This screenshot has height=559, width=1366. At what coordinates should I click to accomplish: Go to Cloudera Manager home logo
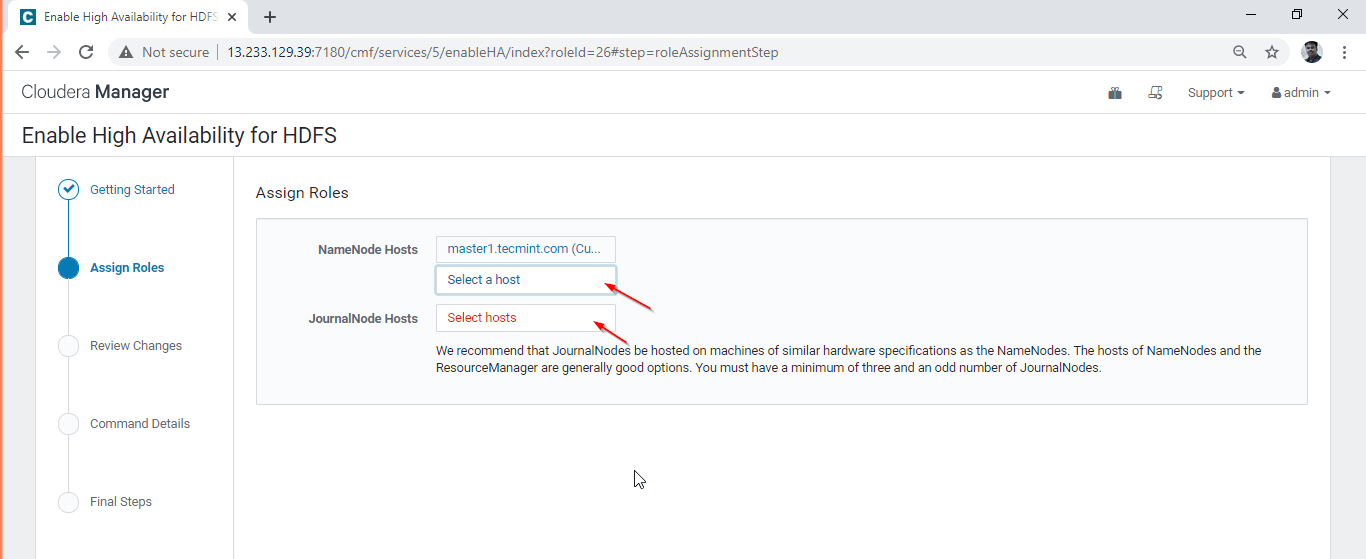[x=95, y=92]
